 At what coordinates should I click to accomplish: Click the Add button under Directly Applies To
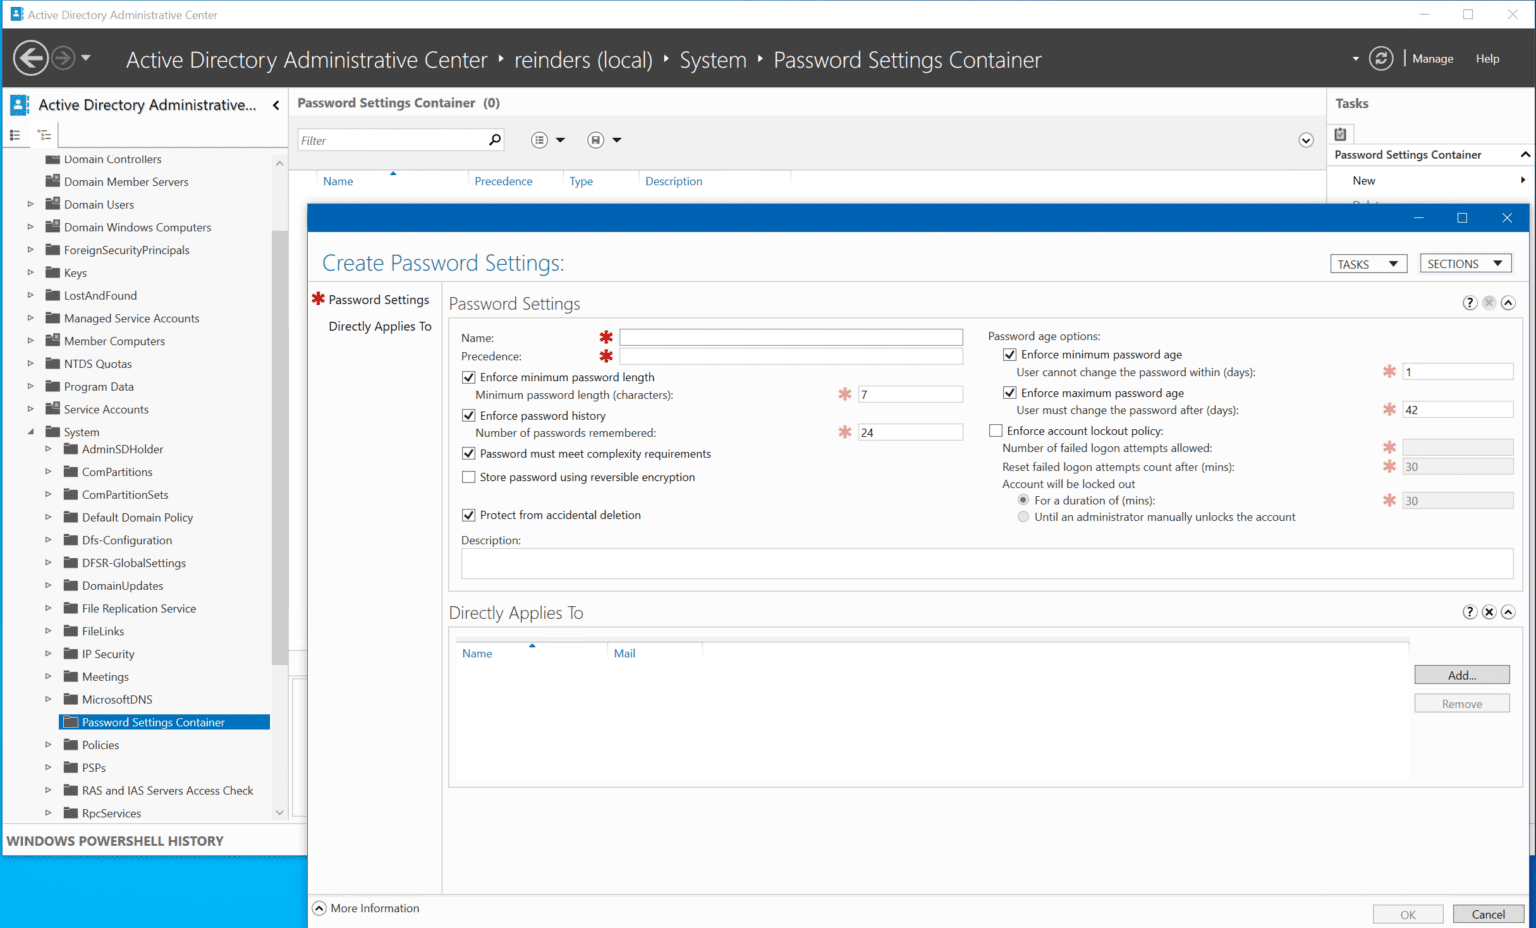(1461, 674)
